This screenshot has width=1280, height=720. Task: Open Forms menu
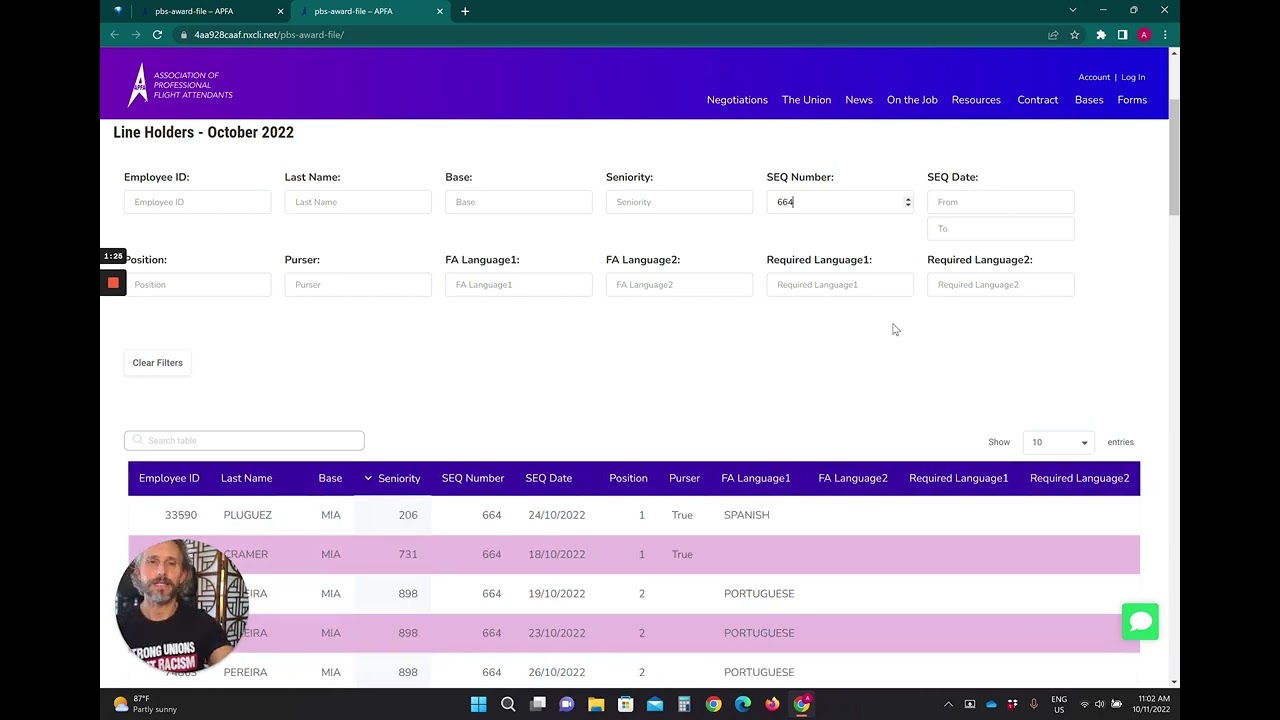pyautogui.click(x=1132, y=100)
